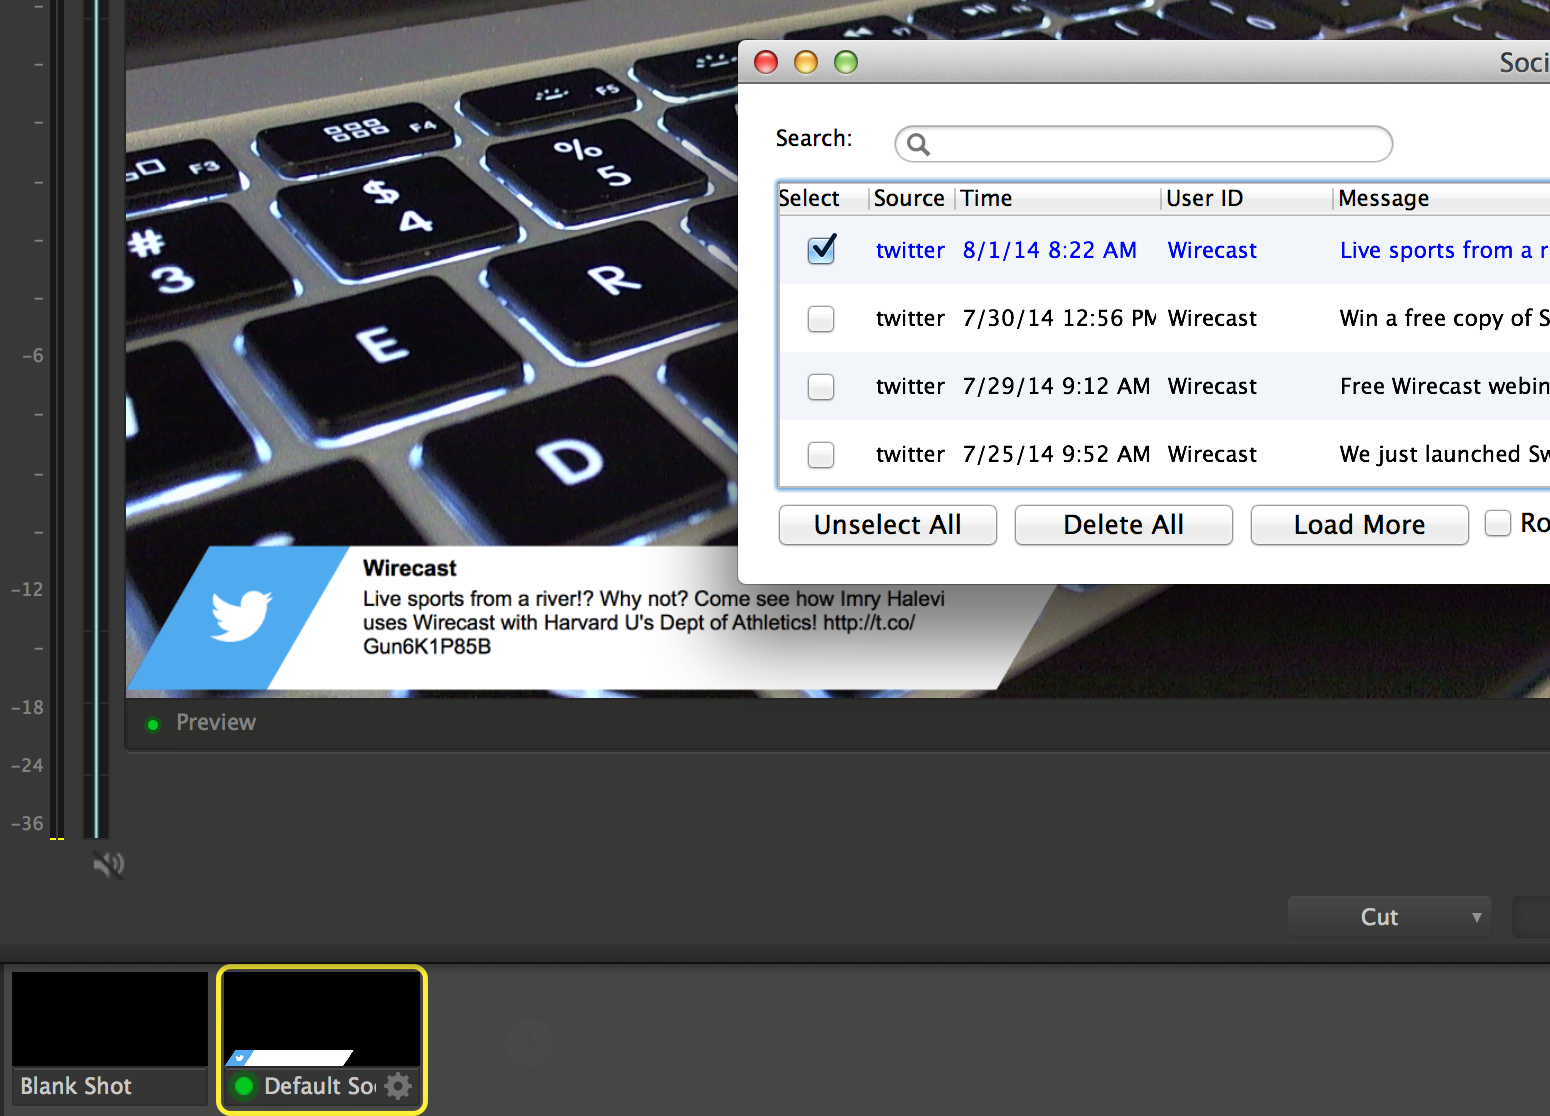Image resolution: width=1550 pixels, height=1116 pixels.
Task: Uncheck the 8/1/14 8:22 AM tweet
Action: [821, 249]
